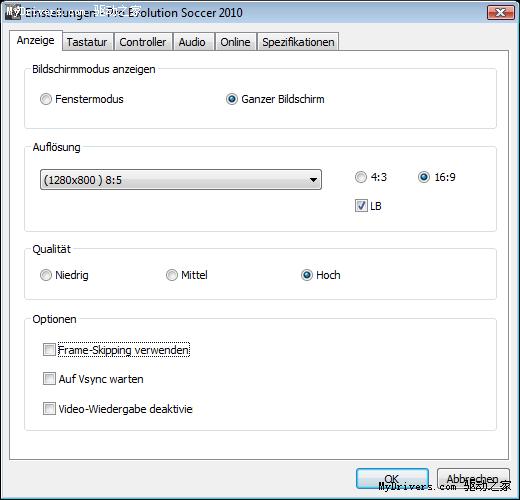Confirm settings with the OK button
Image resolution: width=520 pixels, height=500 pixels.
point(392,479)
